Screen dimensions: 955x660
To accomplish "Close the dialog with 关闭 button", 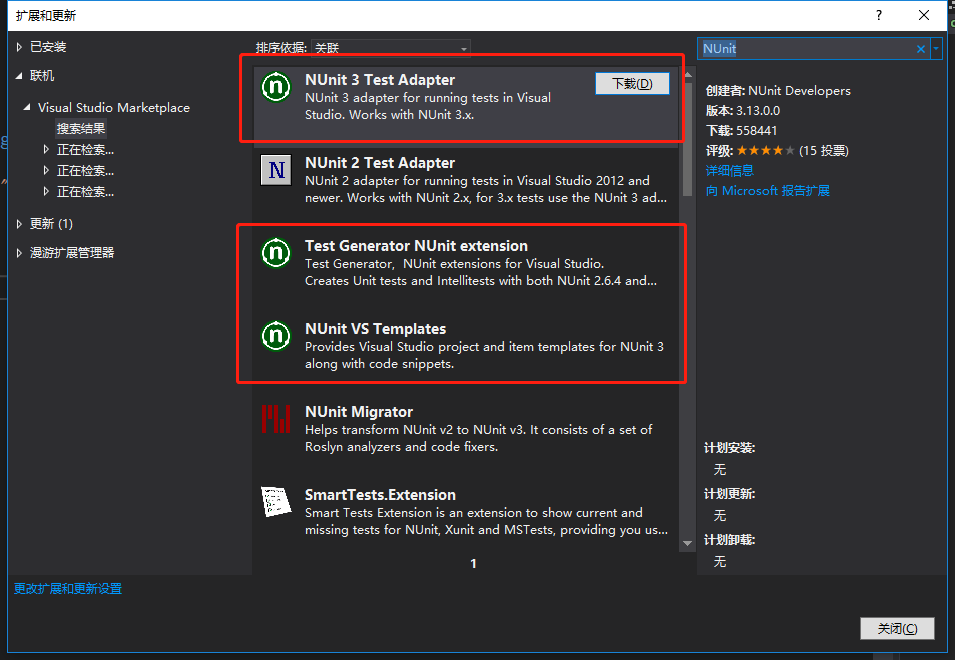I will 896,628.
